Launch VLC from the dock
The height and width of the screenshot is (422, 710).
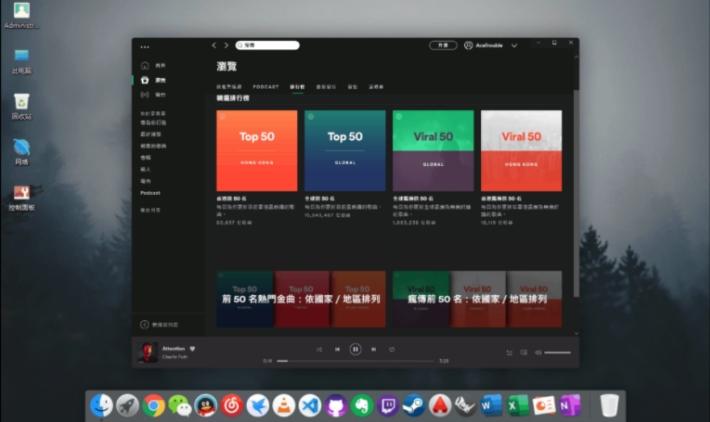(x=284, y=405)
